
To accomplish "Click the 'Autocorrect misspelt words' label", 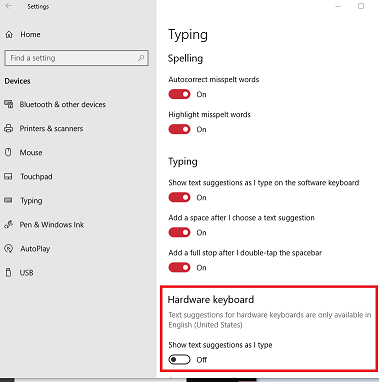I will coord(214,79).
